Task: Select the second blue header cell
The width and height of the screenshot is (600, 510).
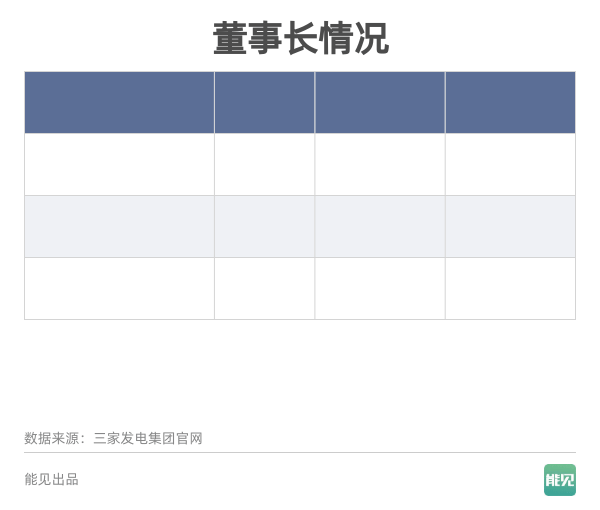Action: point(264,103)
